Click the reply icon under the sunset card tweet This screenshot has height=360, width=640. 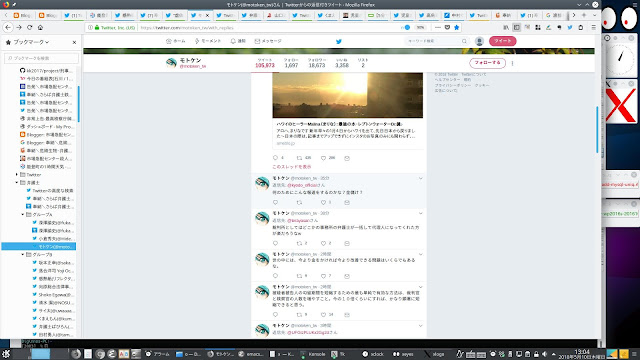coord(275,158)
